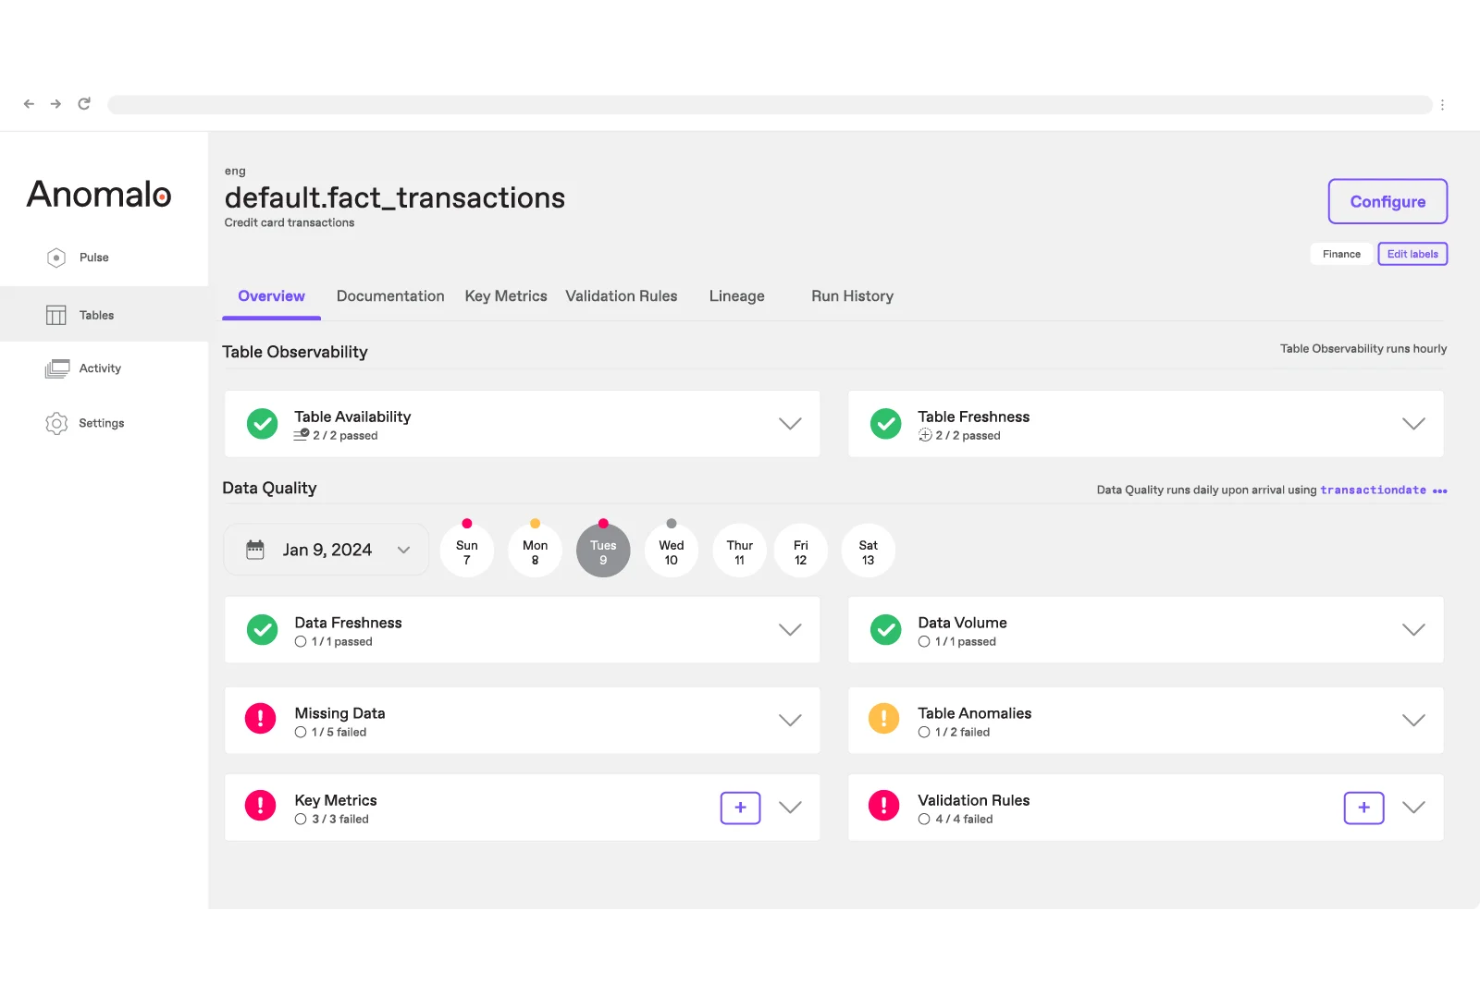This screenshot has width=1480, height=987.
Task: Switch to the Lineage tab
Action: click(x=737, y=296)
